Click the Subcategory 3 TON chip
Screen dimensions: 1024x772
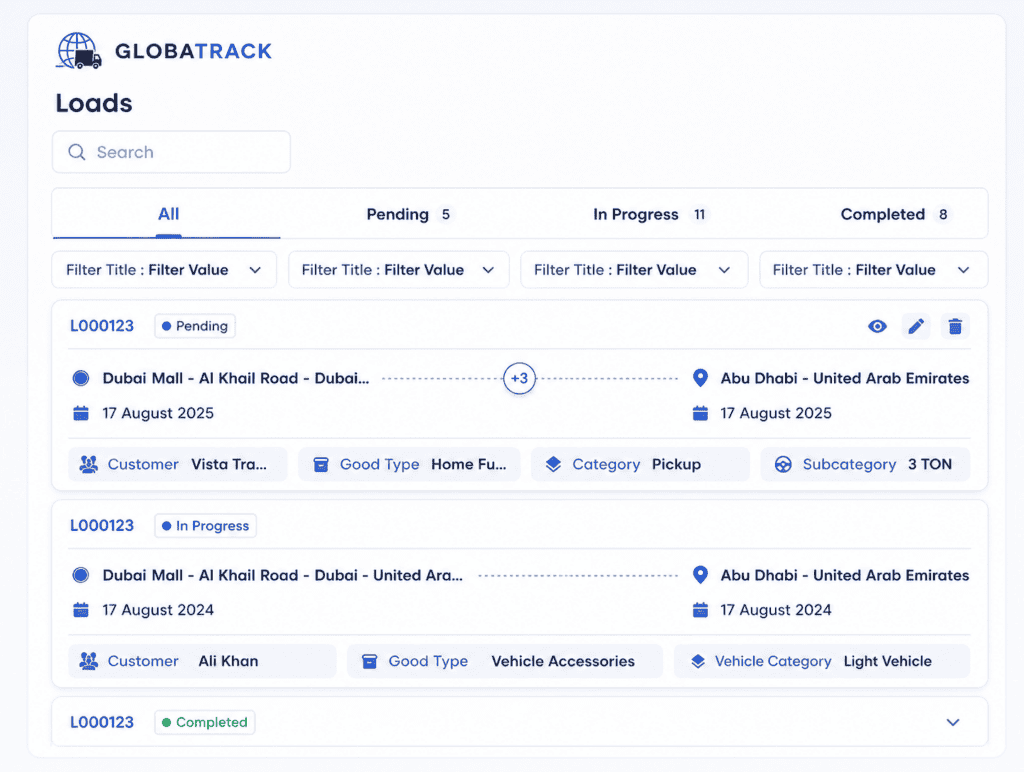(865, 464)
